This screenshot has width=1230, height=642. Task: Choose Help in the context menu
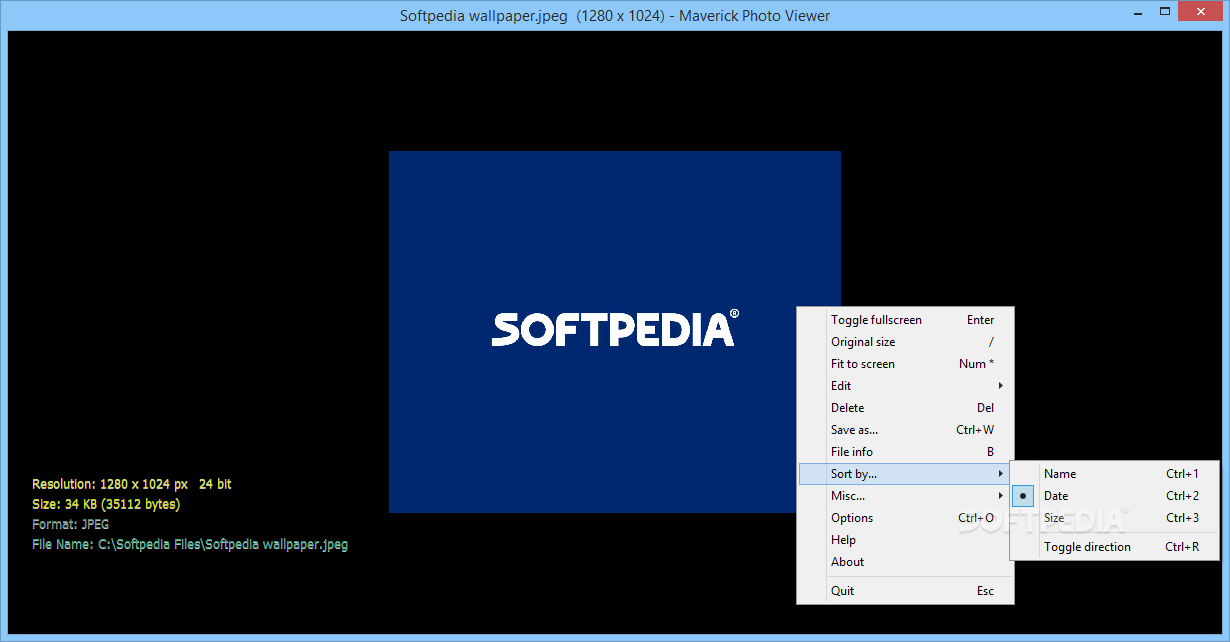905,540
